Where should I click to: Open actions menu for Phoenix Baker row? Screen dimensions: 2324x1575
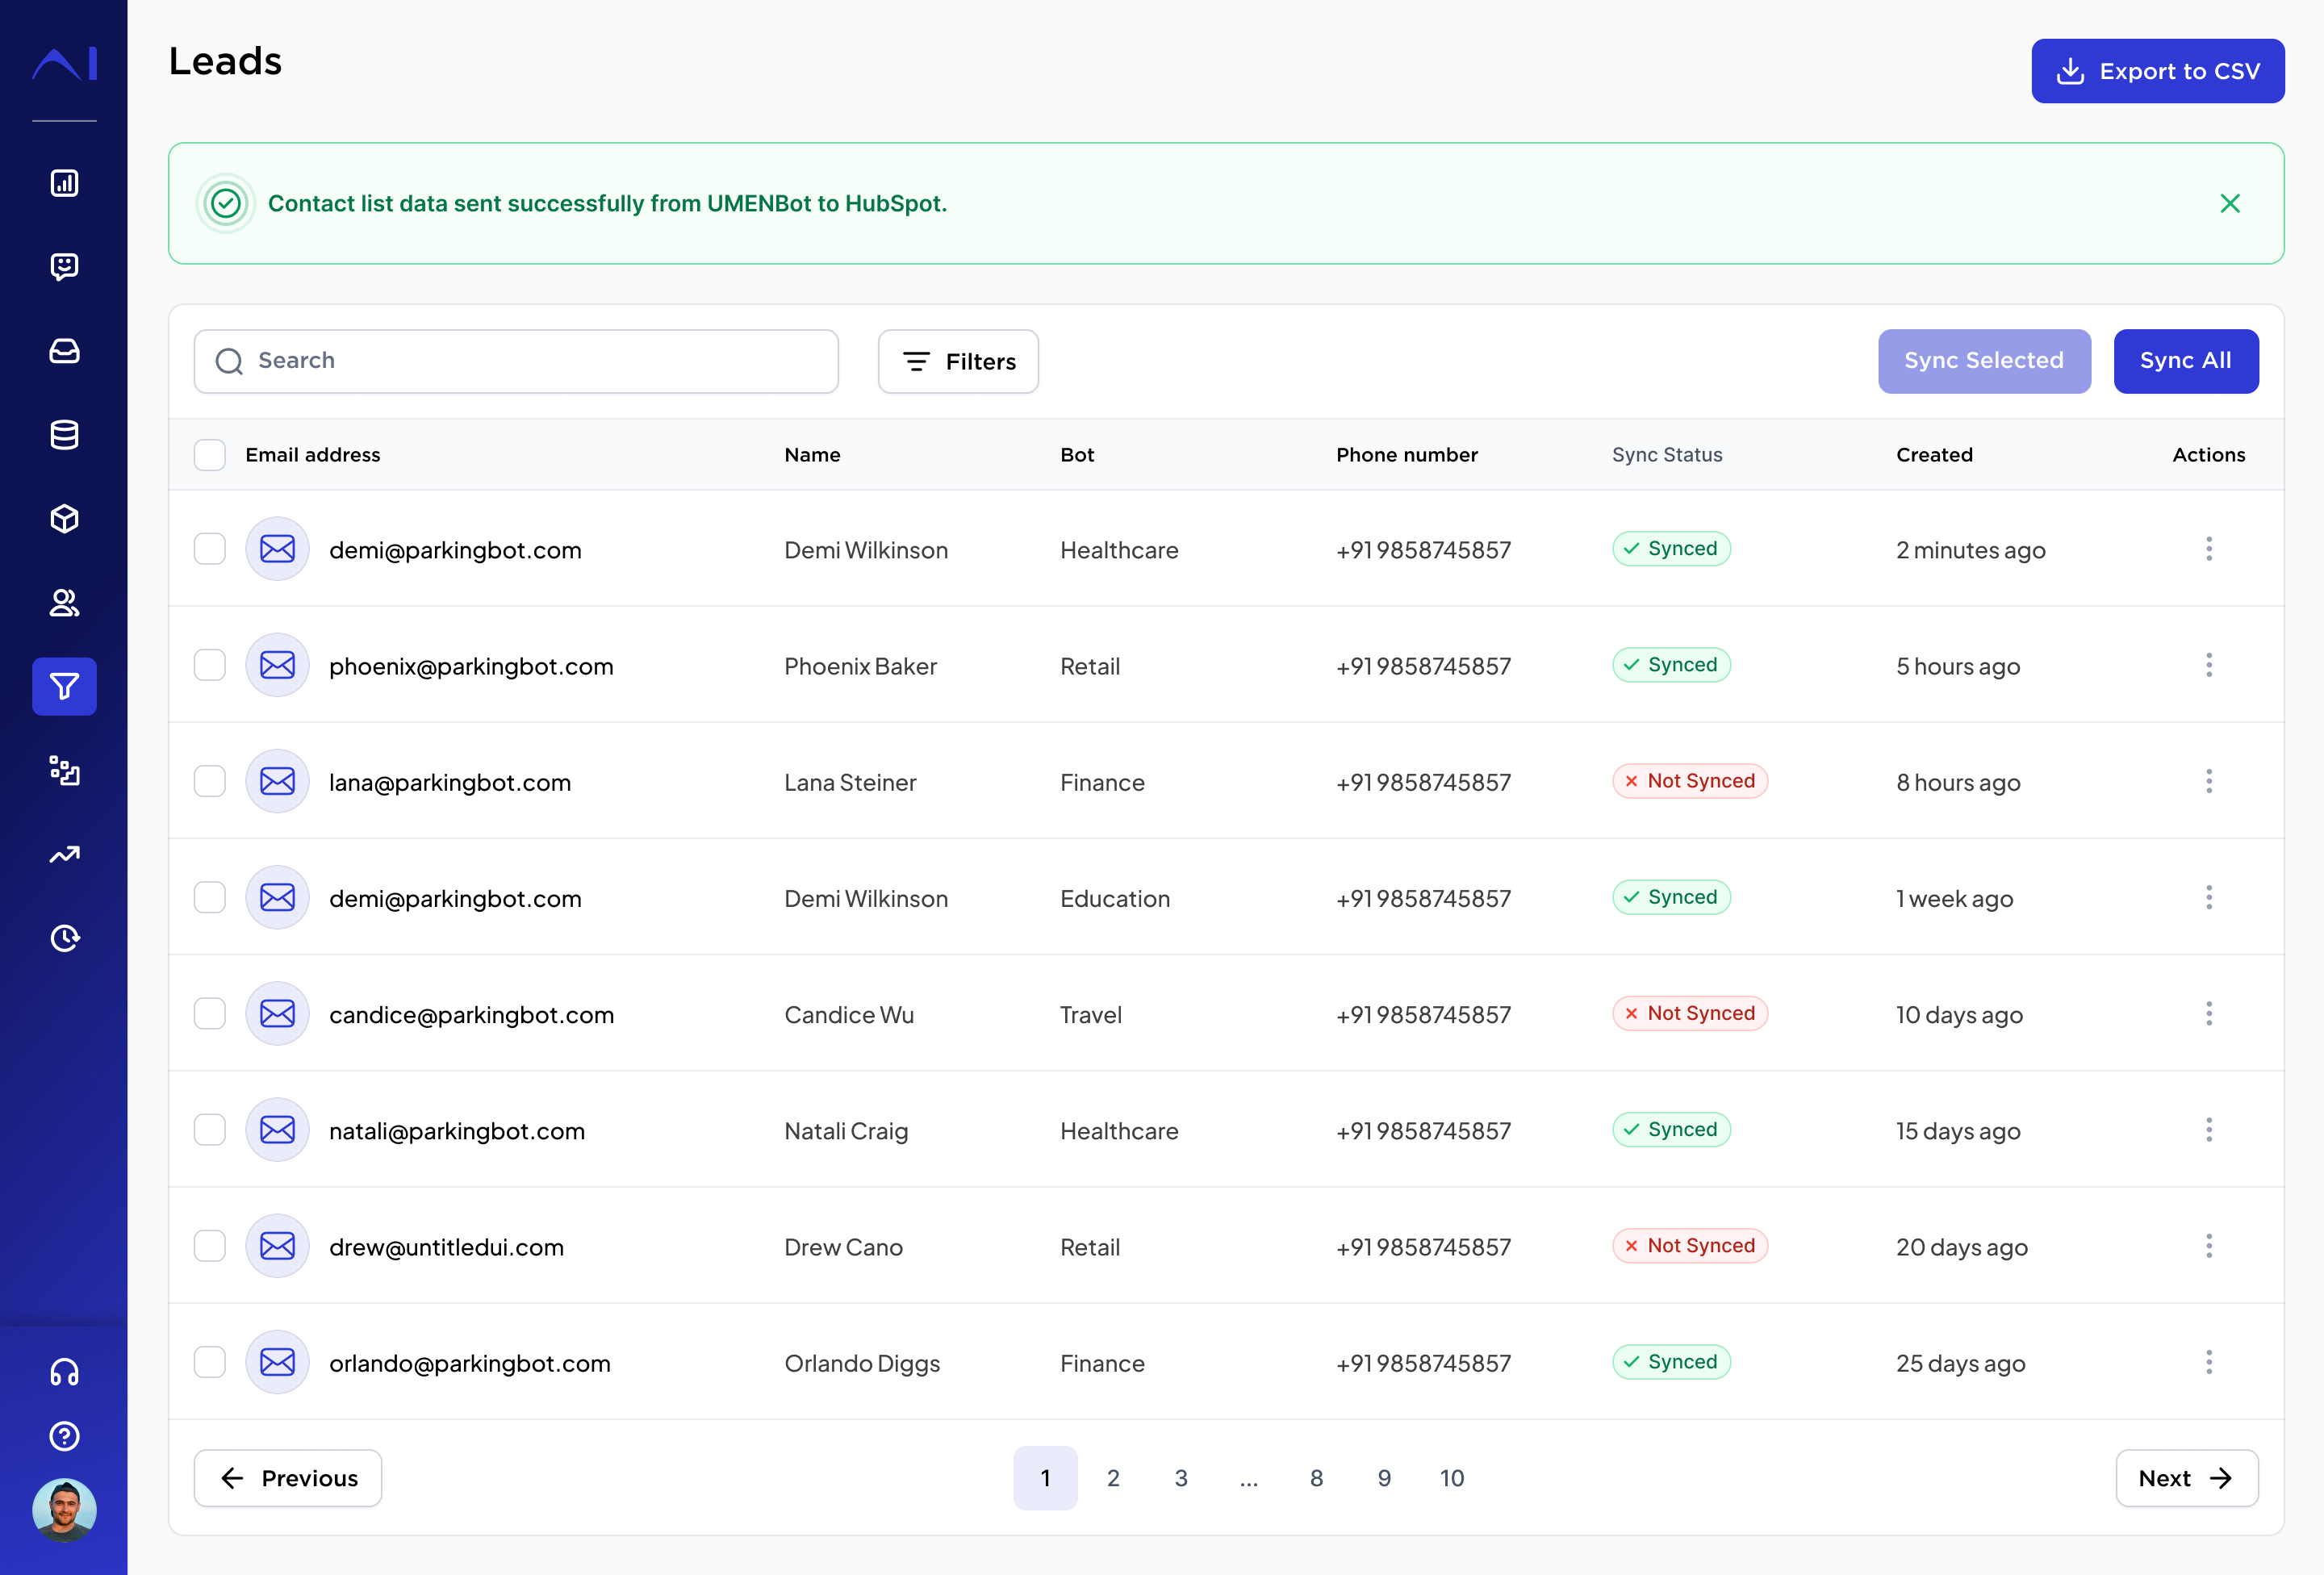[2209, 665]
